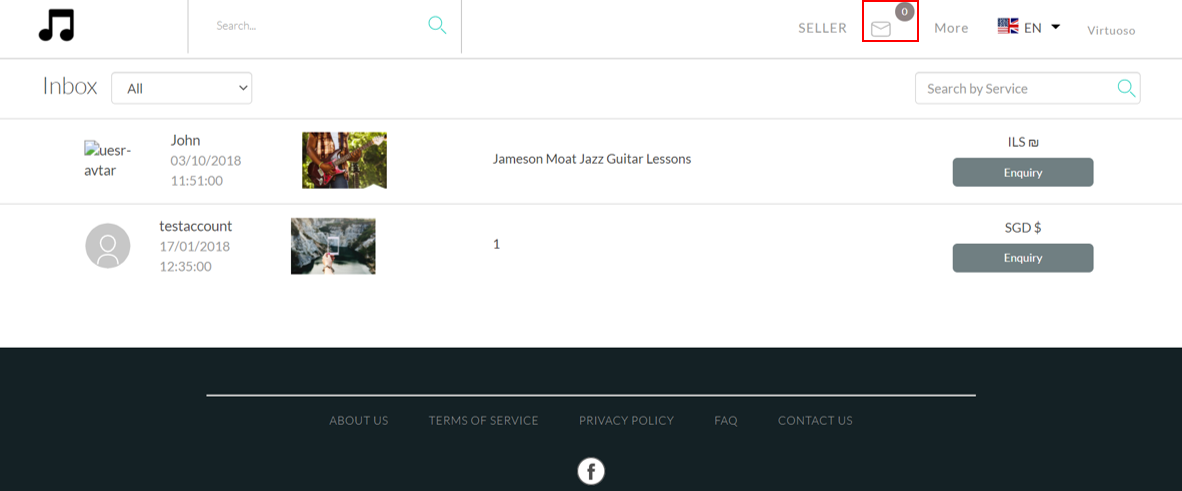Switch to SELLER mode in header

pyautogui.click(x=822, y=28)
